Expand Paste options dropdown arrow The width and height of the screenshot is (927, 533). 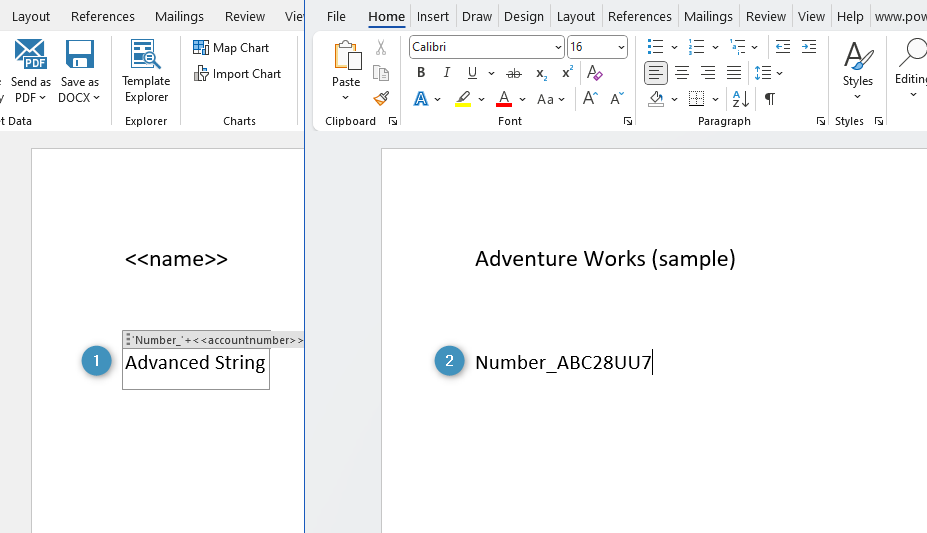(x=345, y=98)
